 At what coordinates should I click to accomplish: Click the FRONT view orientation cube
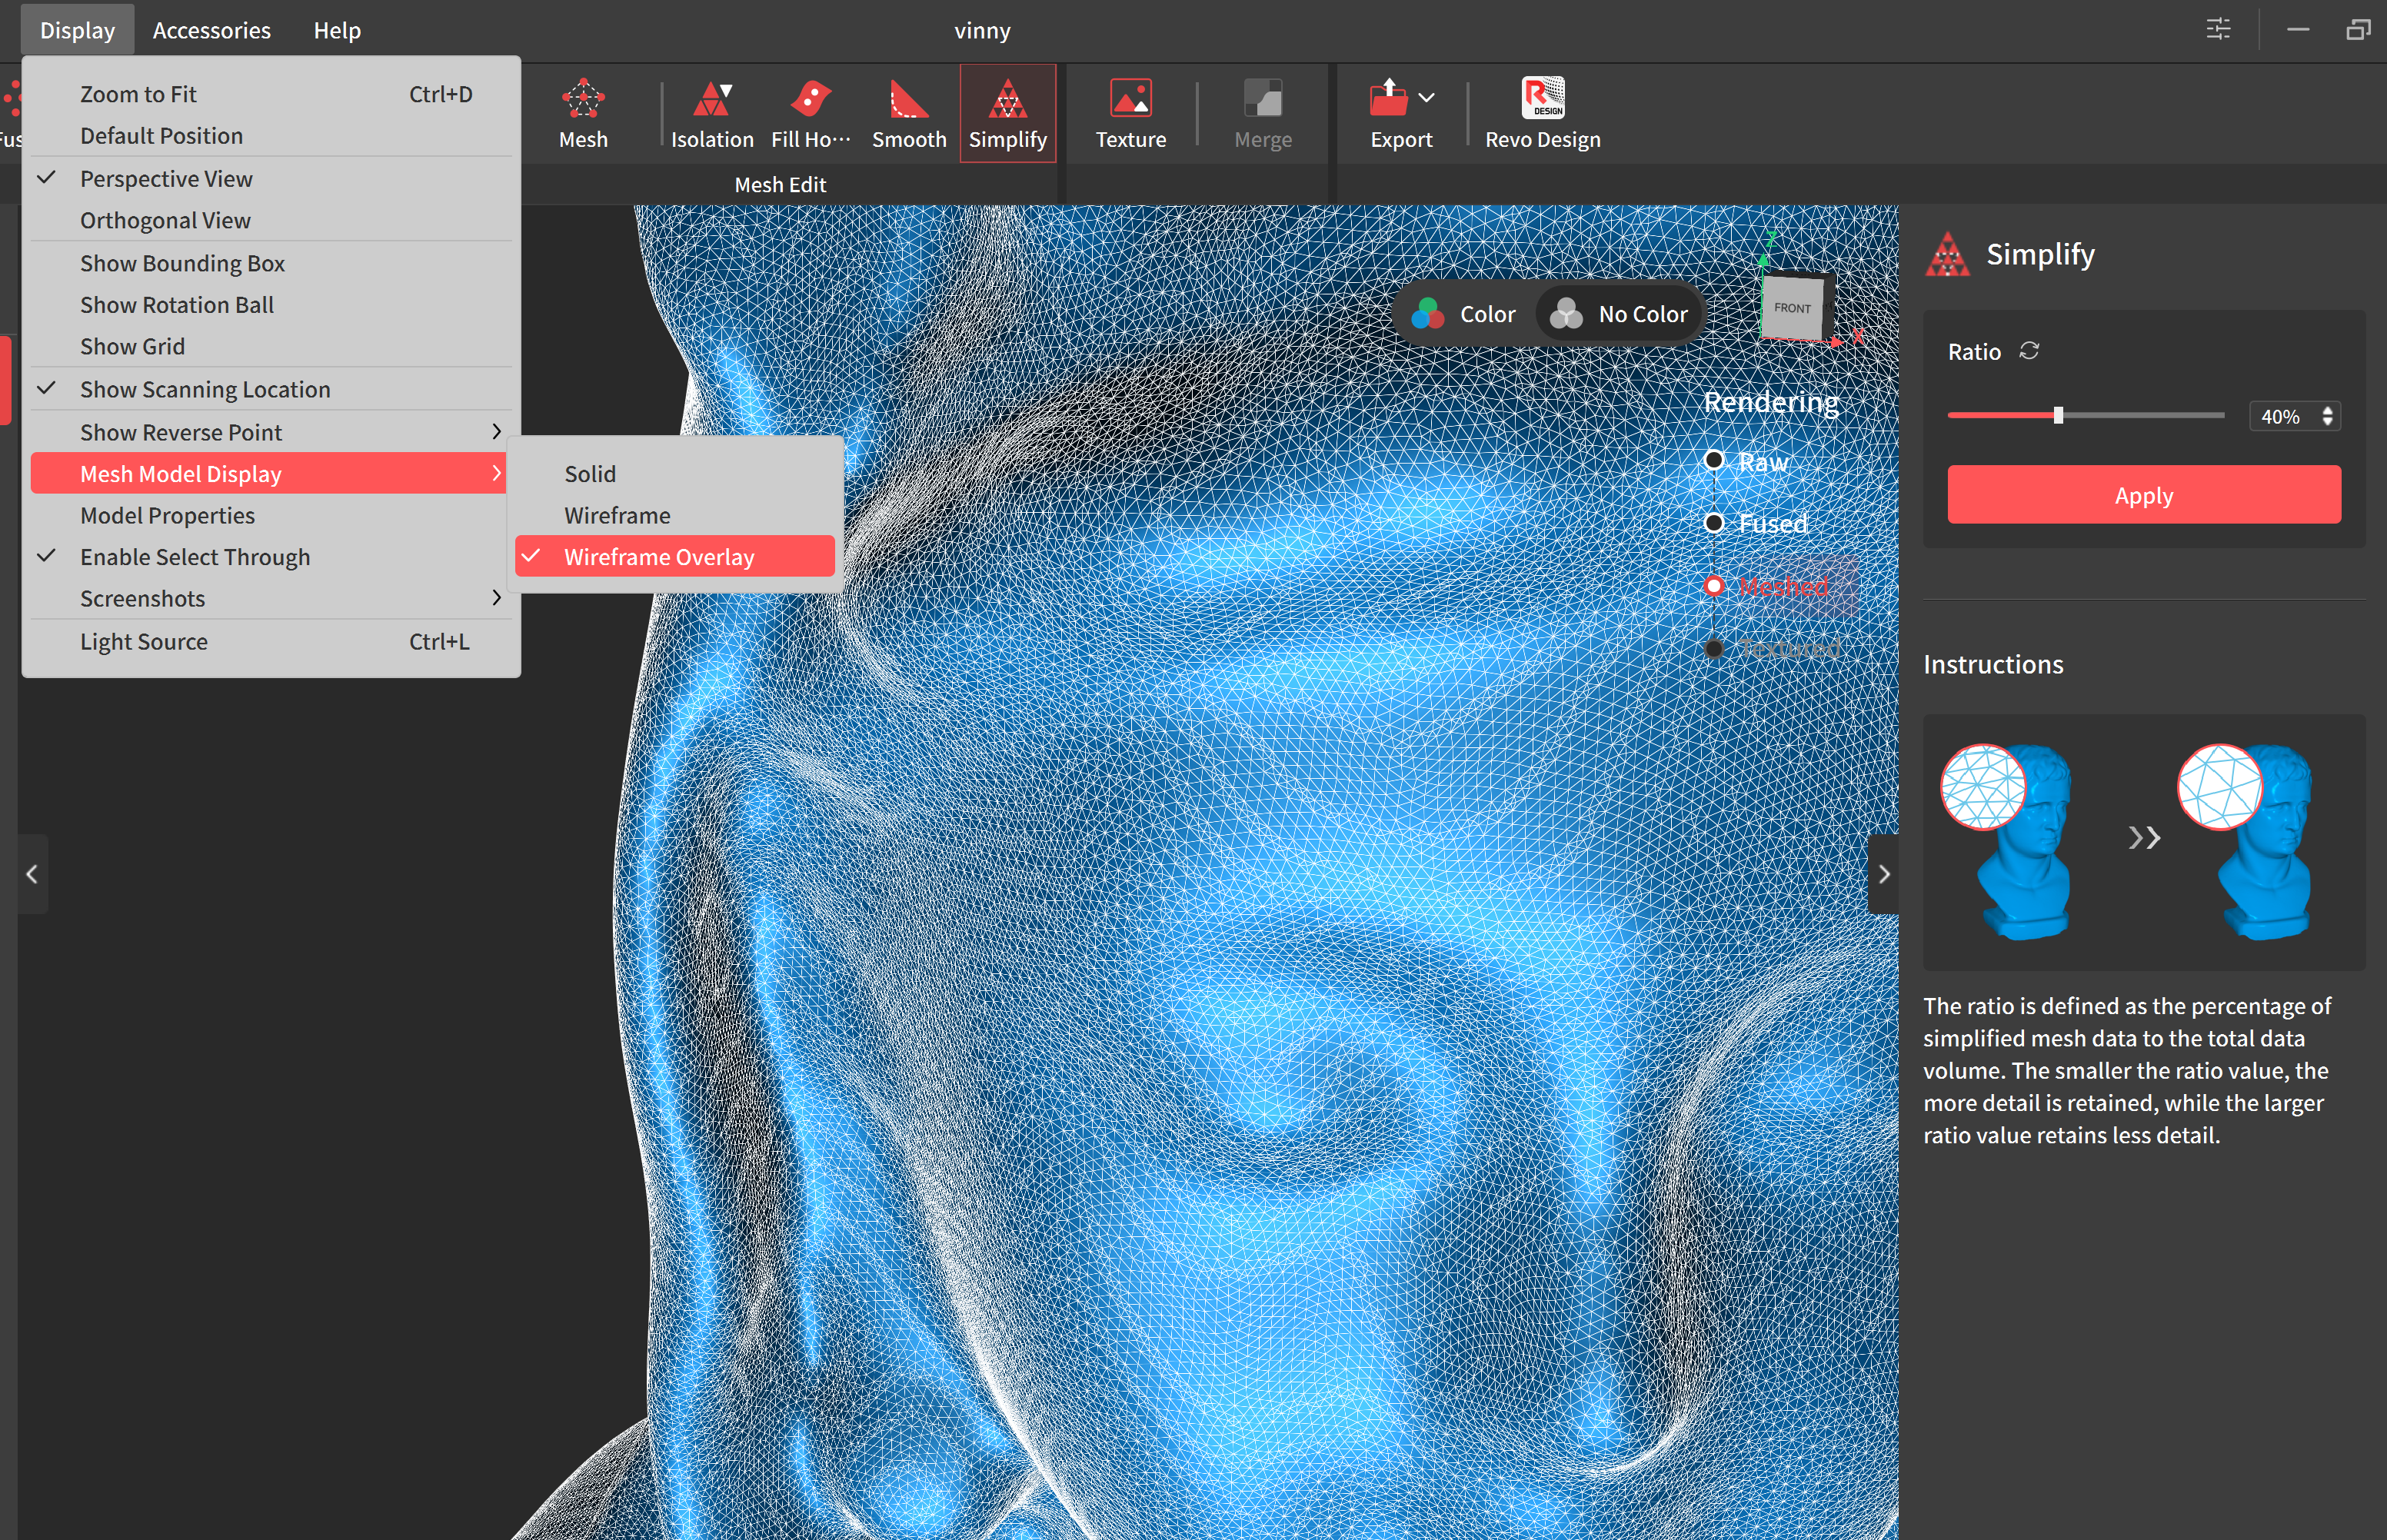click(x=1792, y=308)
